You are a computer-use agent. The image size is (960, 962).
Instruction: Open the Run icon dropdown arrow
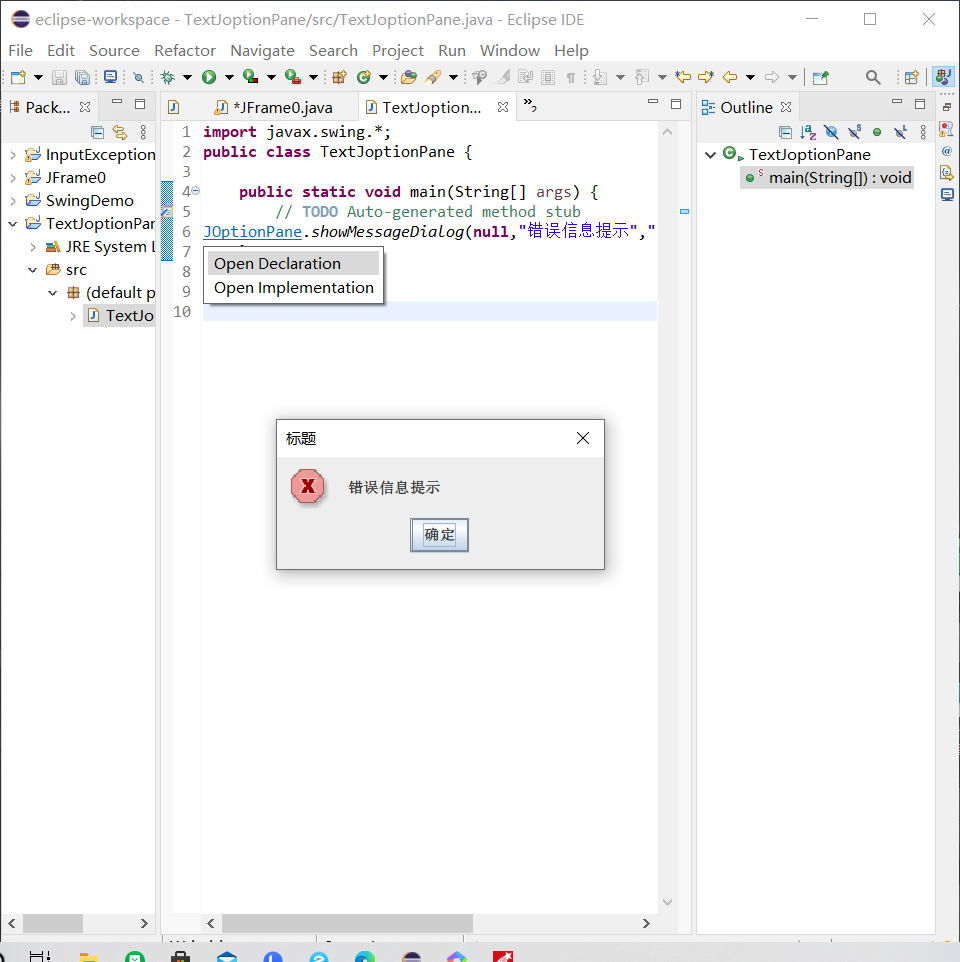click(x=229, y=77)
